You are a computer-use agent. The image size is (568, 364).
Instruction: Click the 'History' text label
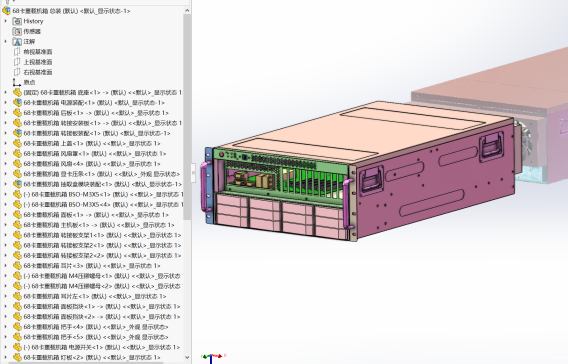33,21
